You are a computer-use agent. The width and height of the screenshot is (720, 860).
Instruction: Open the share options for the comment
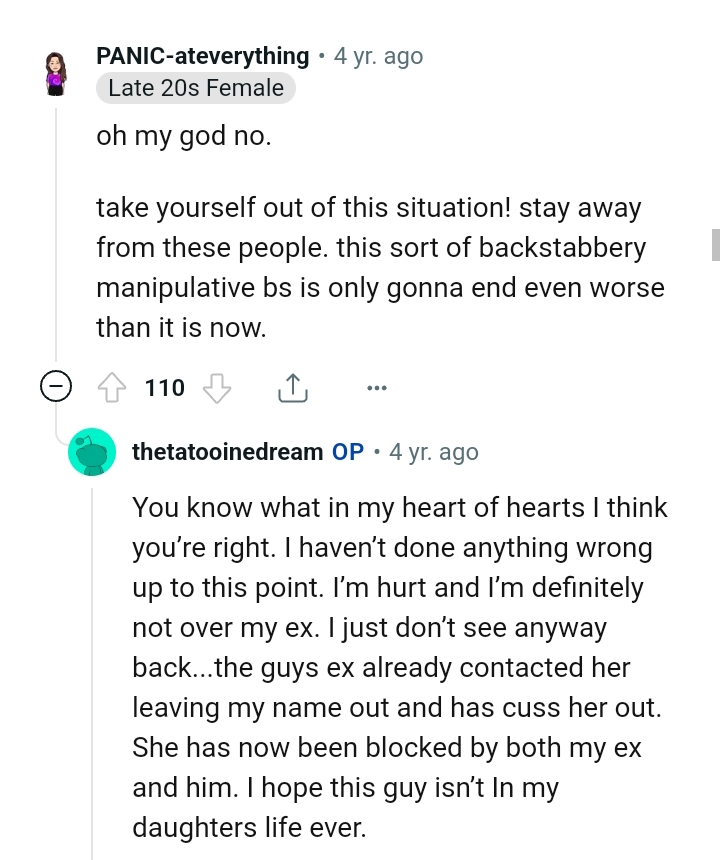pos(292,387)
